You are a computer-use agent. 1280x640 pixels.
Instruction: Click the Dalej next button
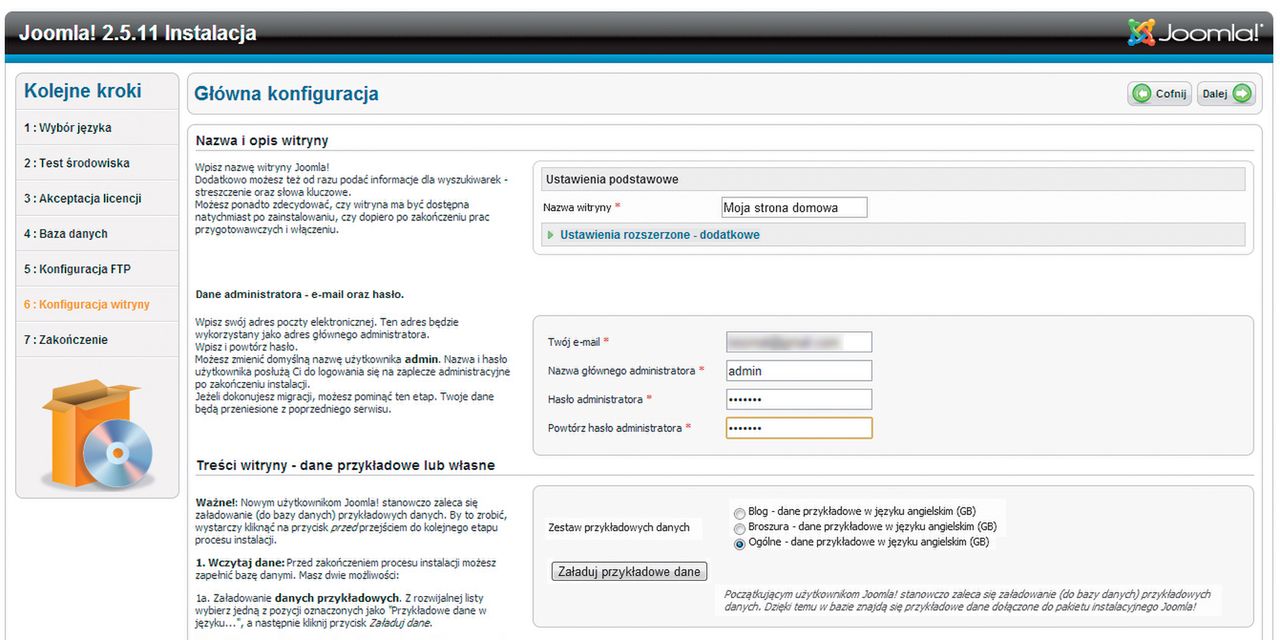point(1226,94)
